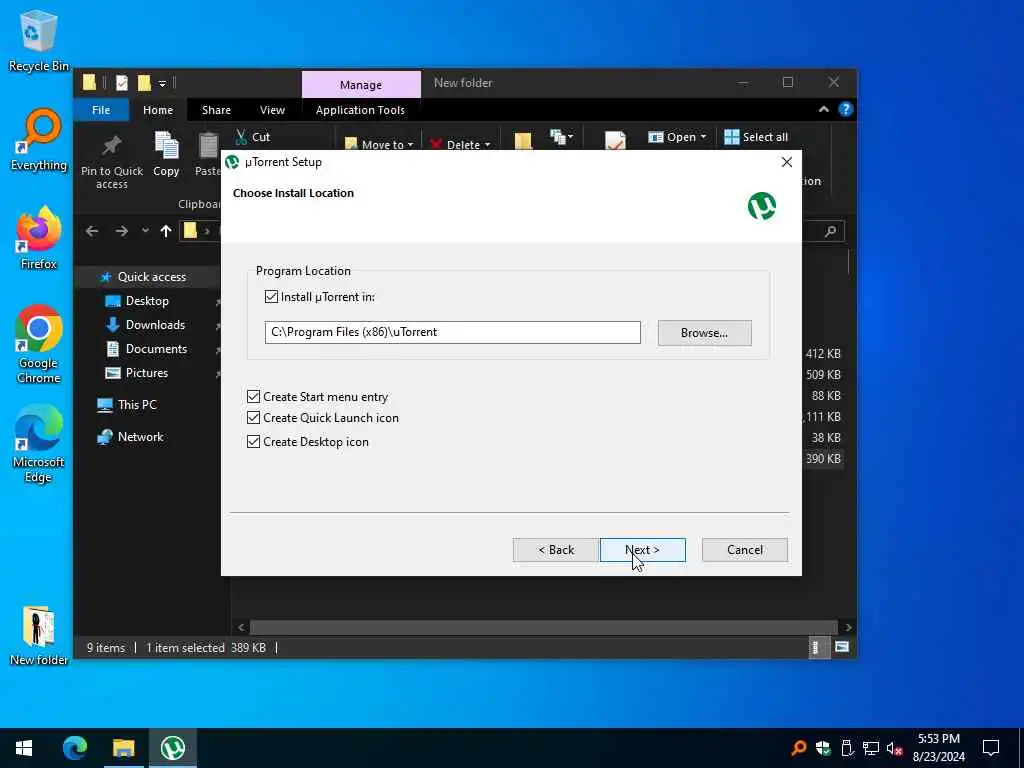
Task: Select the Everything desktop shortcut
Action: (39, 140)
